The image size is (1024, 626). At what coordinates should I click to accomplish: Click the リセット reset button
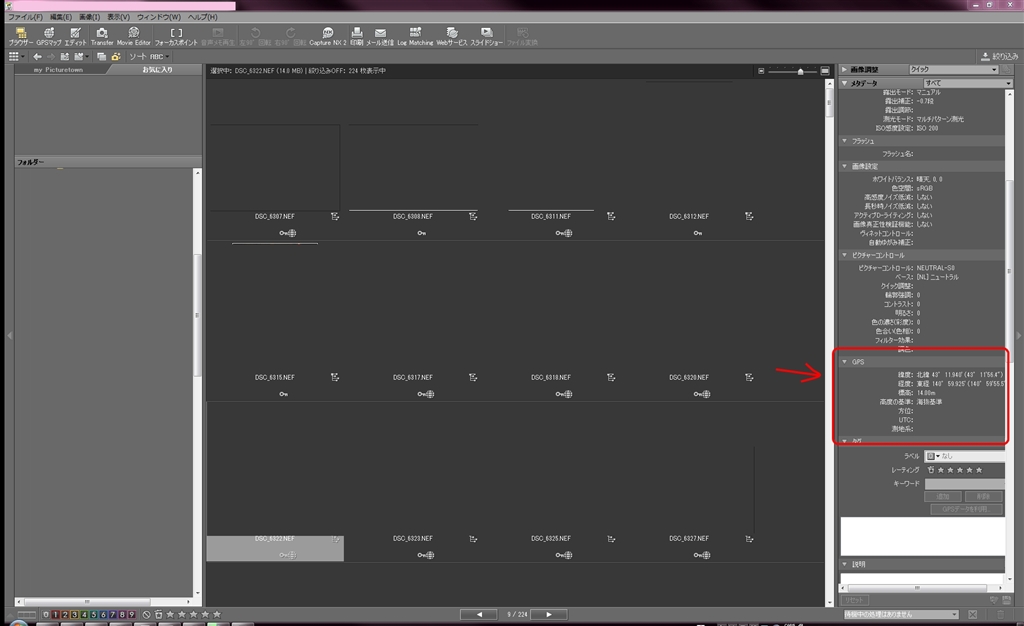click(854, 599)
